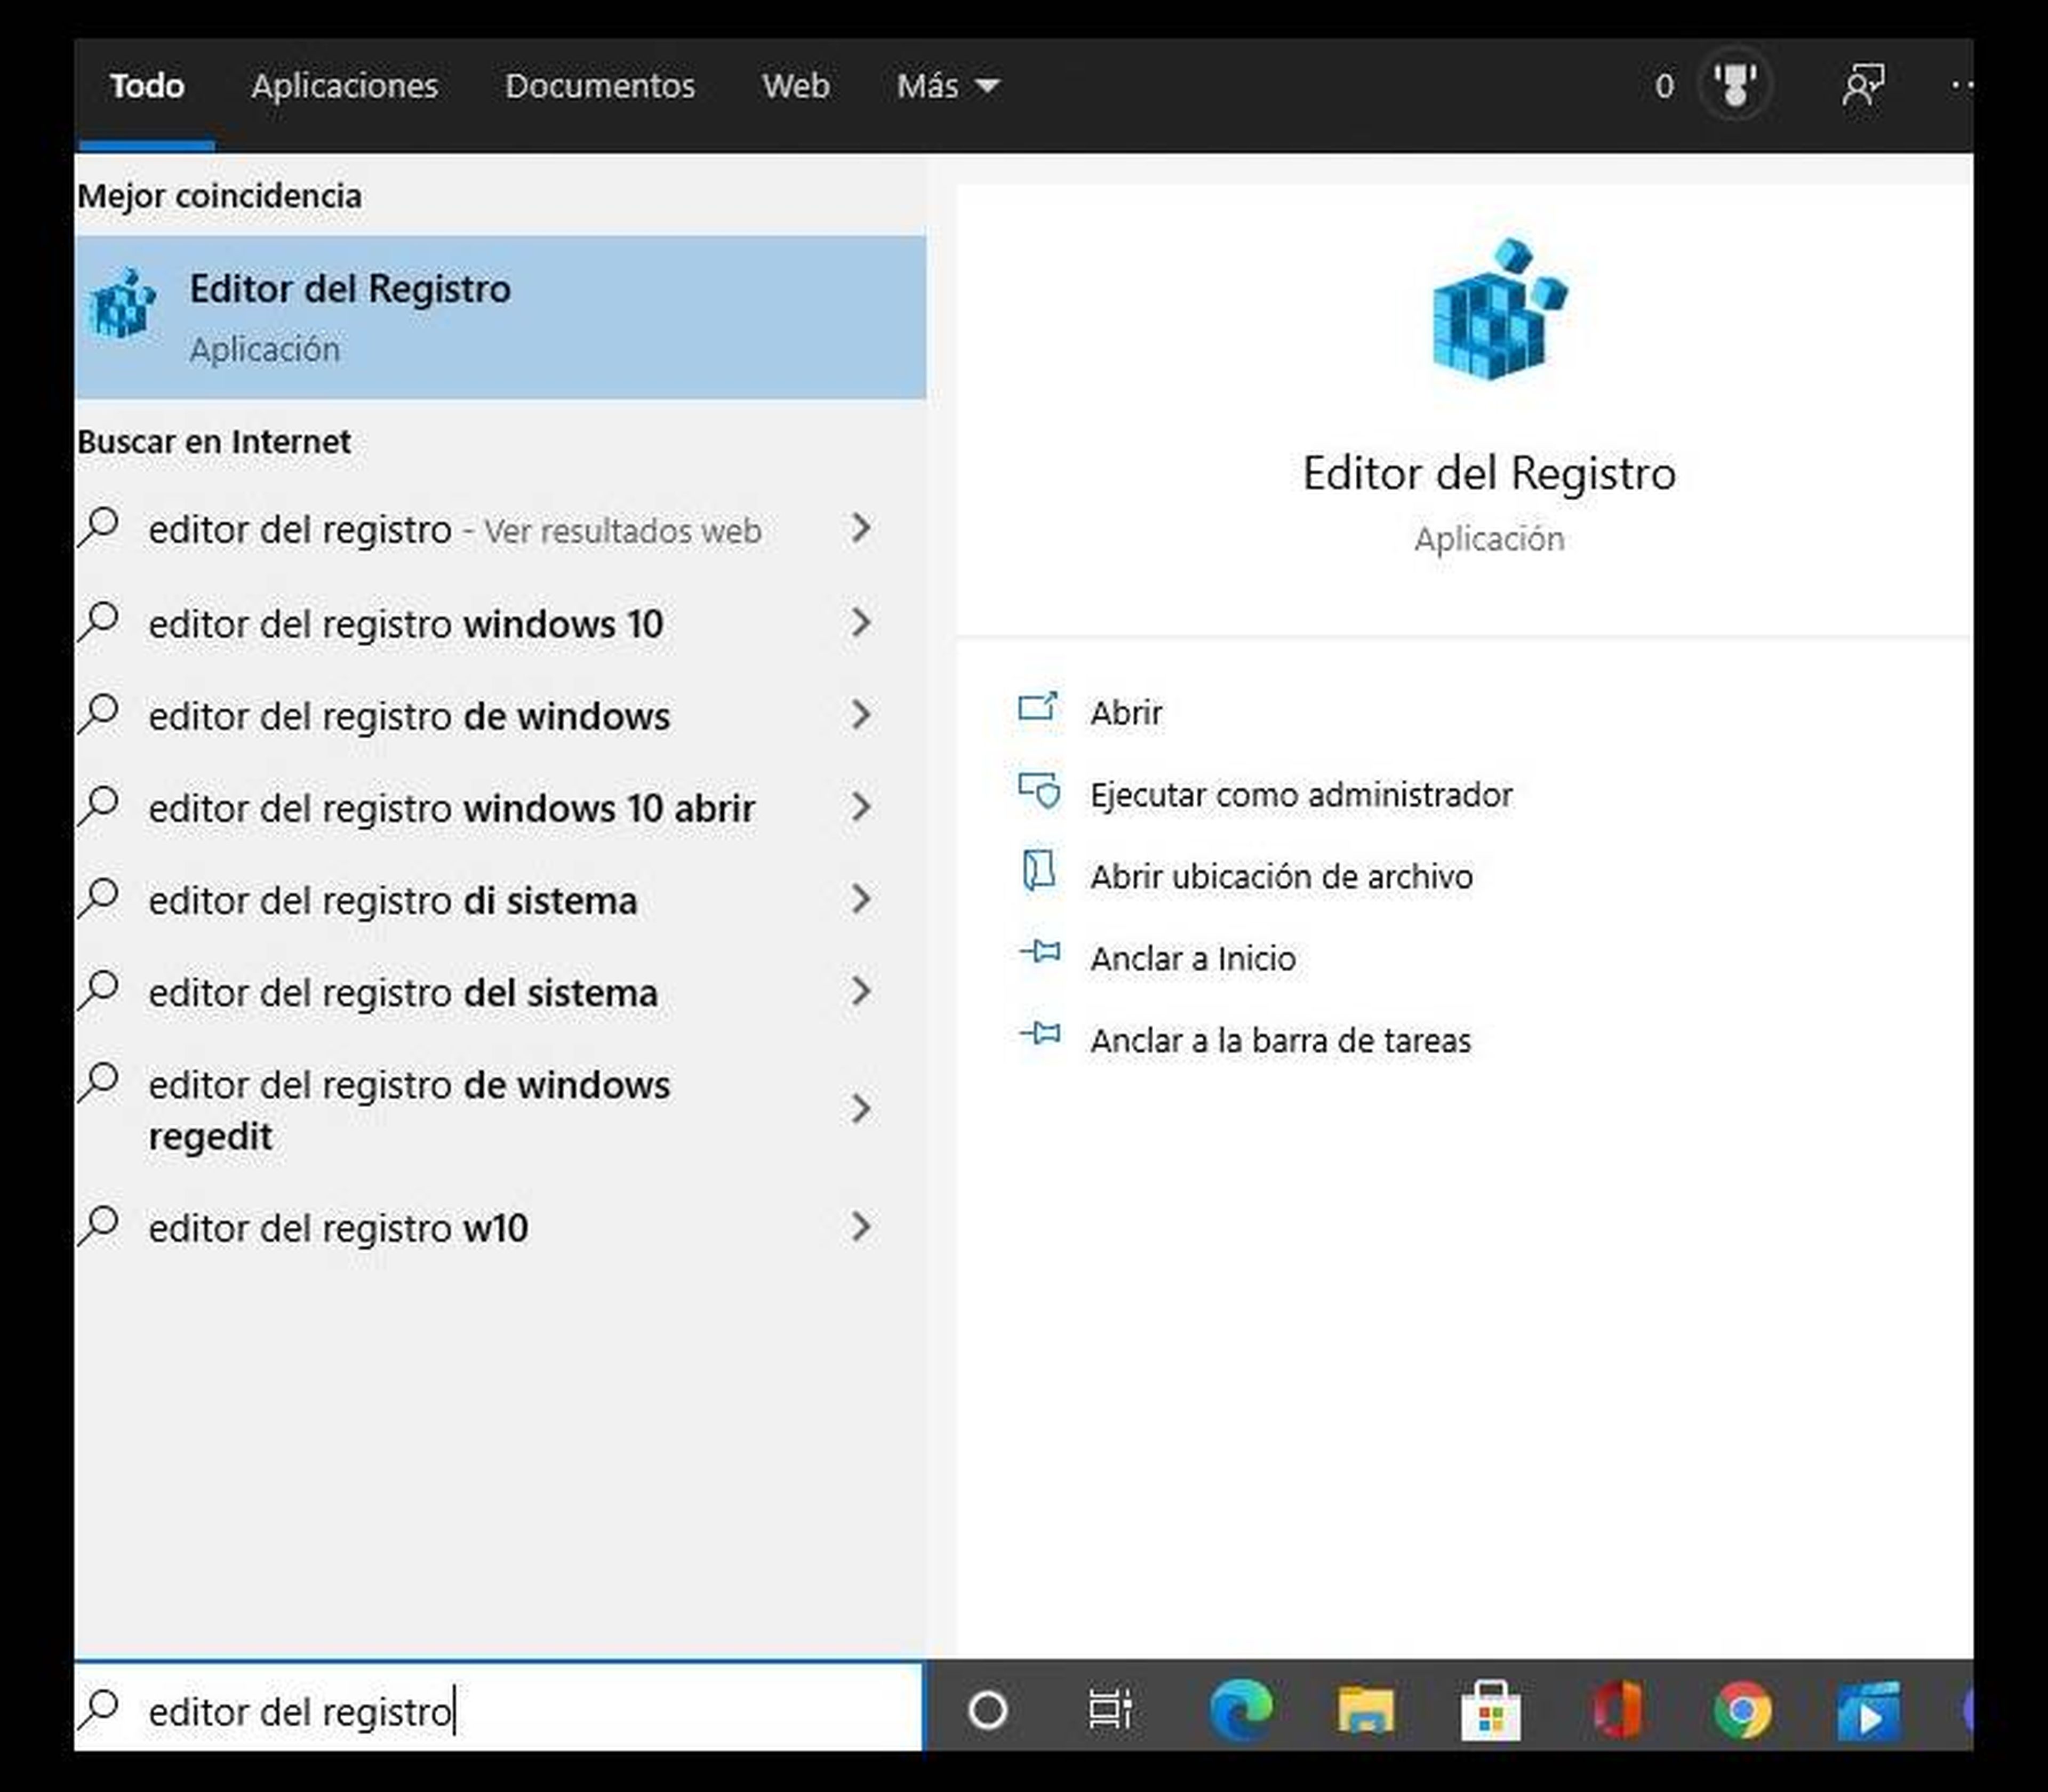Expand 'editor del registro di sistema' chevron

click(x=860, y=900)
